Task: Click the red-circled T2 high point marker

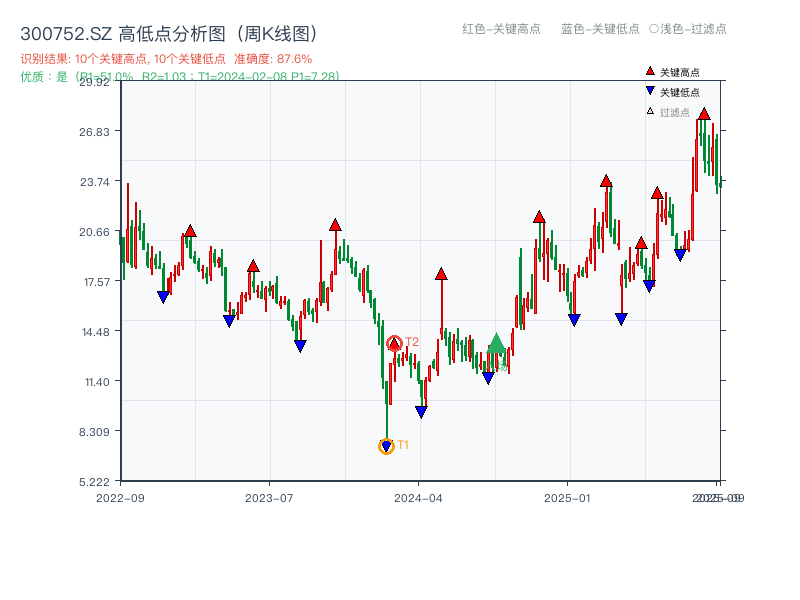Action: point(394,343)
